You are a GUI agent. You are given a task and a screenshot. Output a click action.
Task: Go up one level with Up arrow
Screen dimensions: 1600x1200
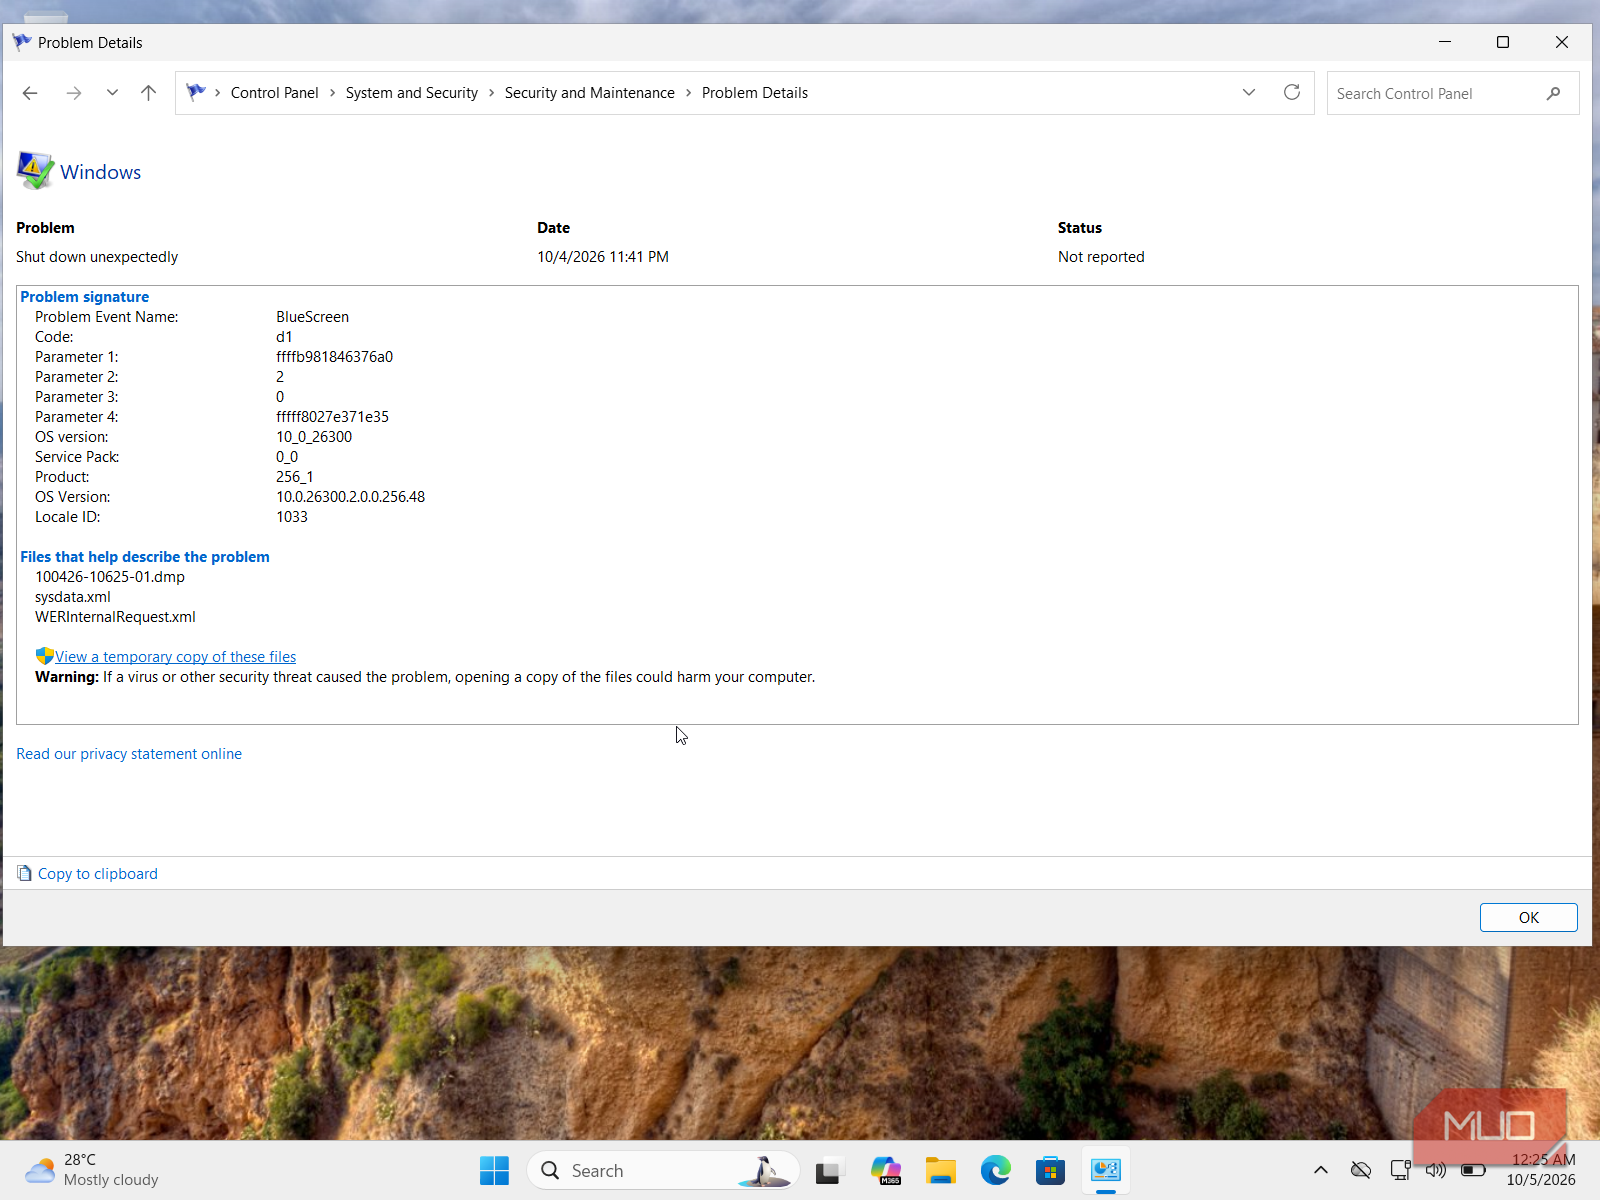(x=149, y=93)
